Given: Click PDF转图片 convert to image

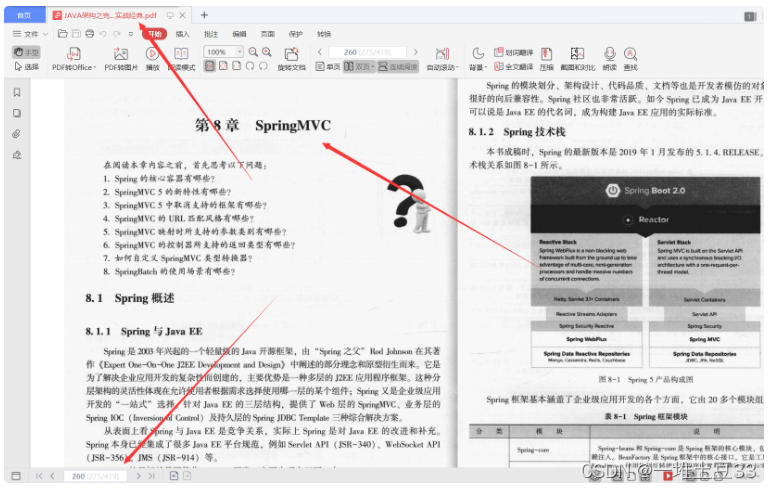Looking at the screenshot, I should click(121, 59).
